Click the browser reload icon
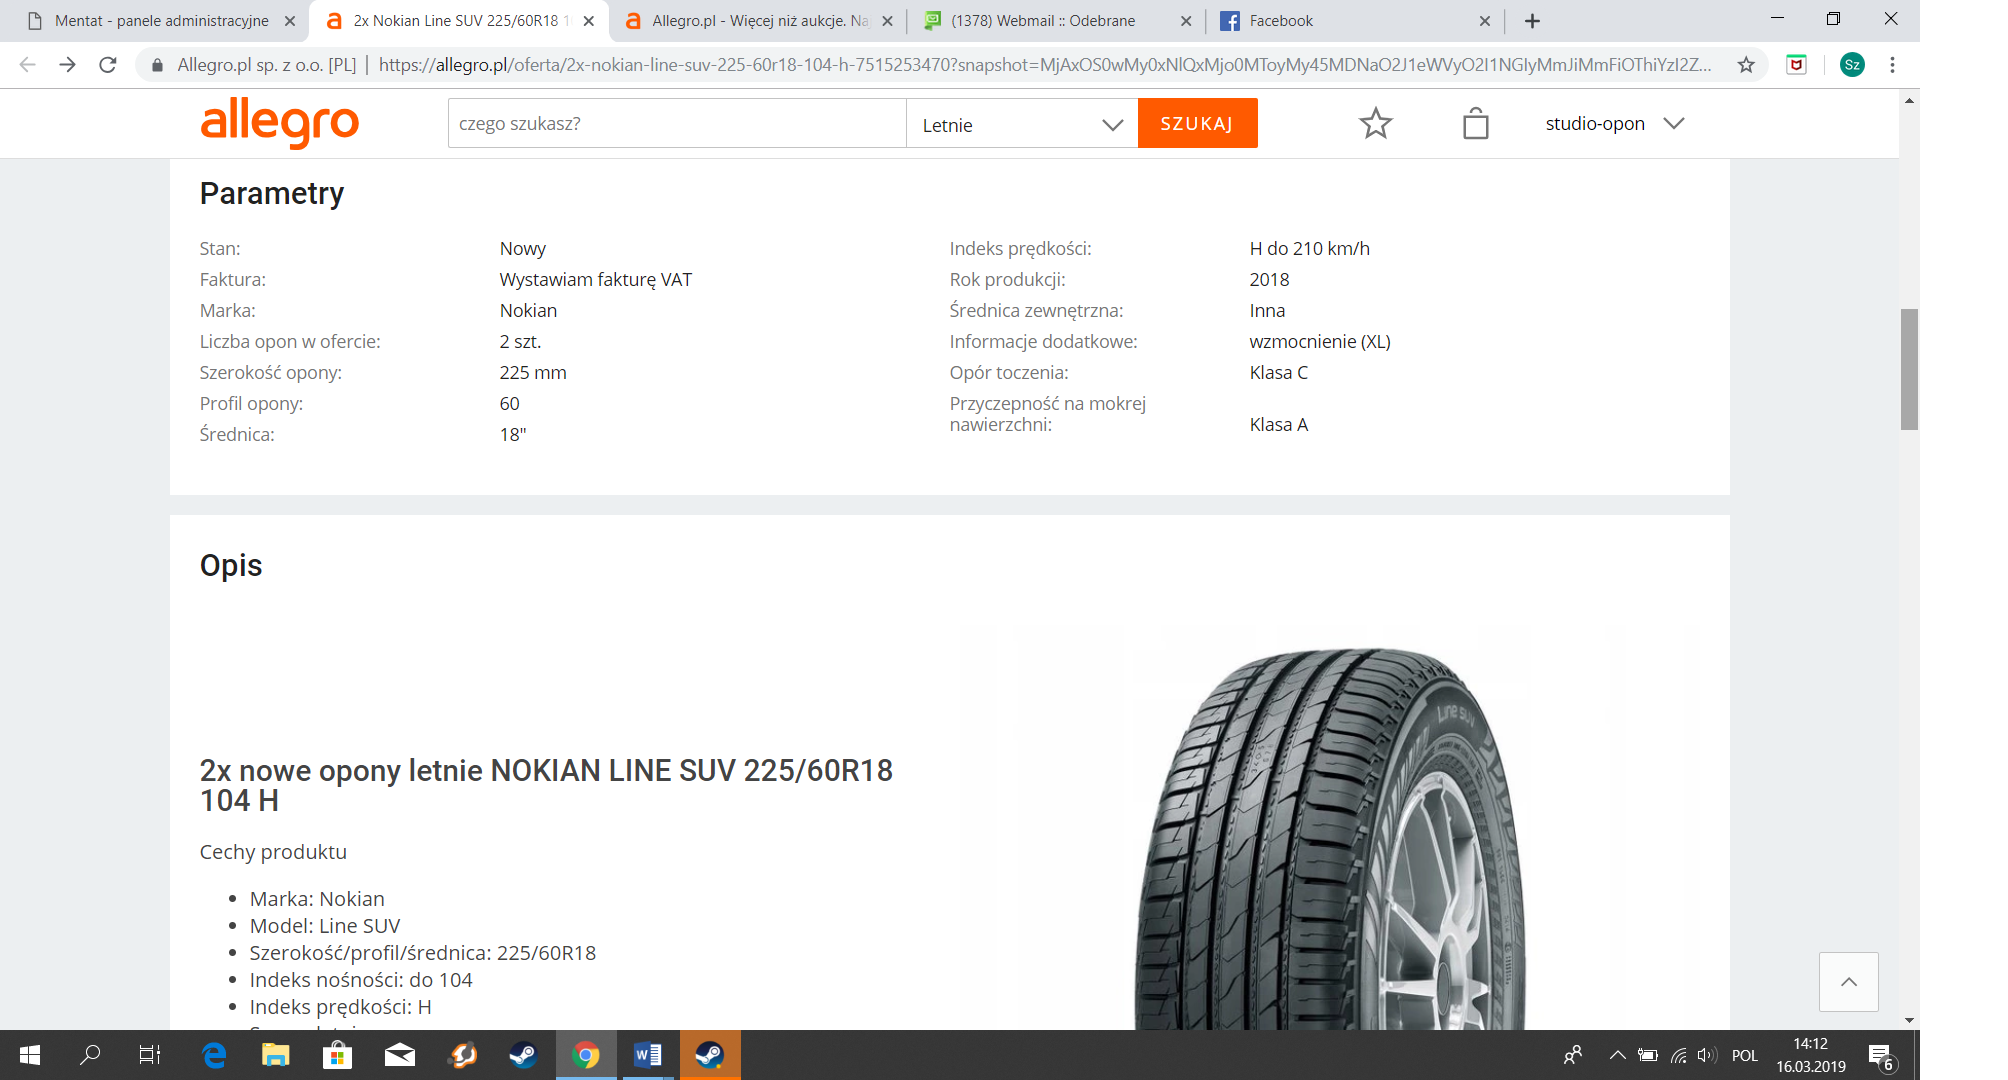Screen dimensions: 2008x1080 (x=108, y=65)
